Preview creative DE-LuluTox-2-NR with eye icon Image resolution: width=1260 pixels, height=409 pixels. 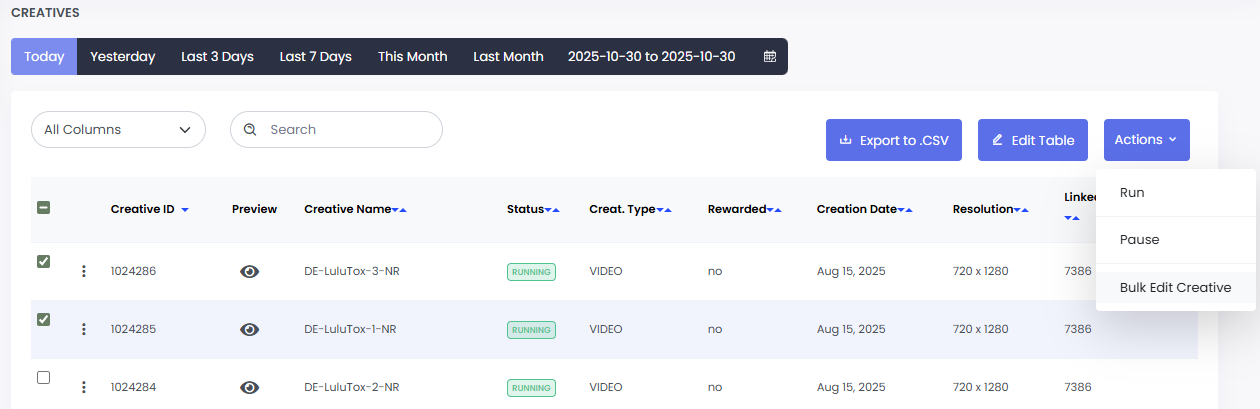(x=250, y=387)
